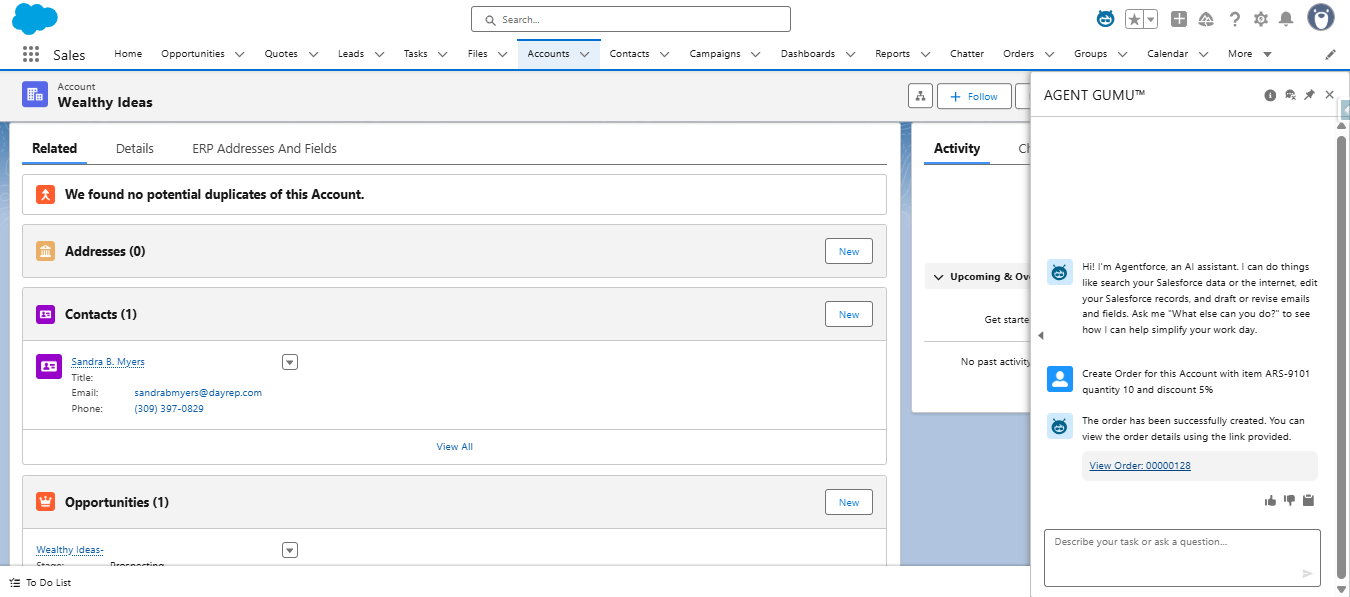The image size is (1350, 597).
Task: Open the Global Actions plus icon
Action: tap(1178, 19)
